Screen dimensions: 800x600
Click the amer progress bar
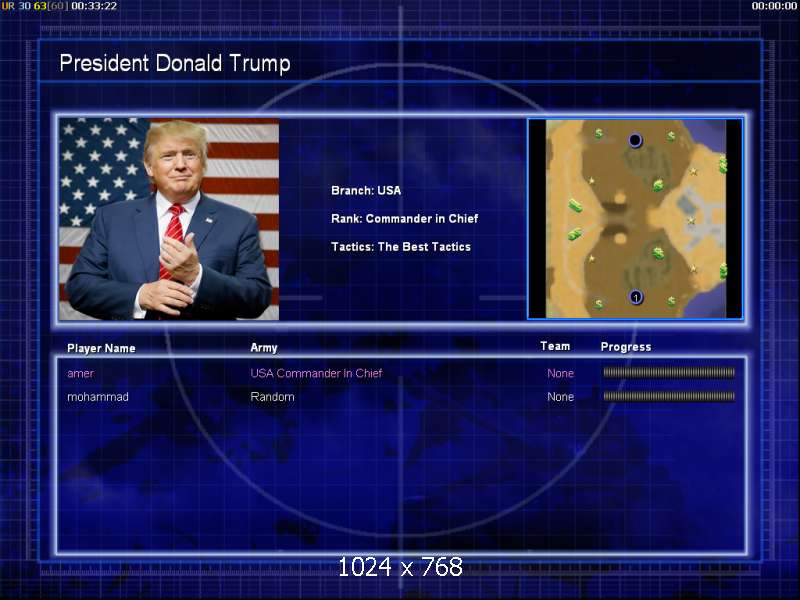click(x=669, y=373)
